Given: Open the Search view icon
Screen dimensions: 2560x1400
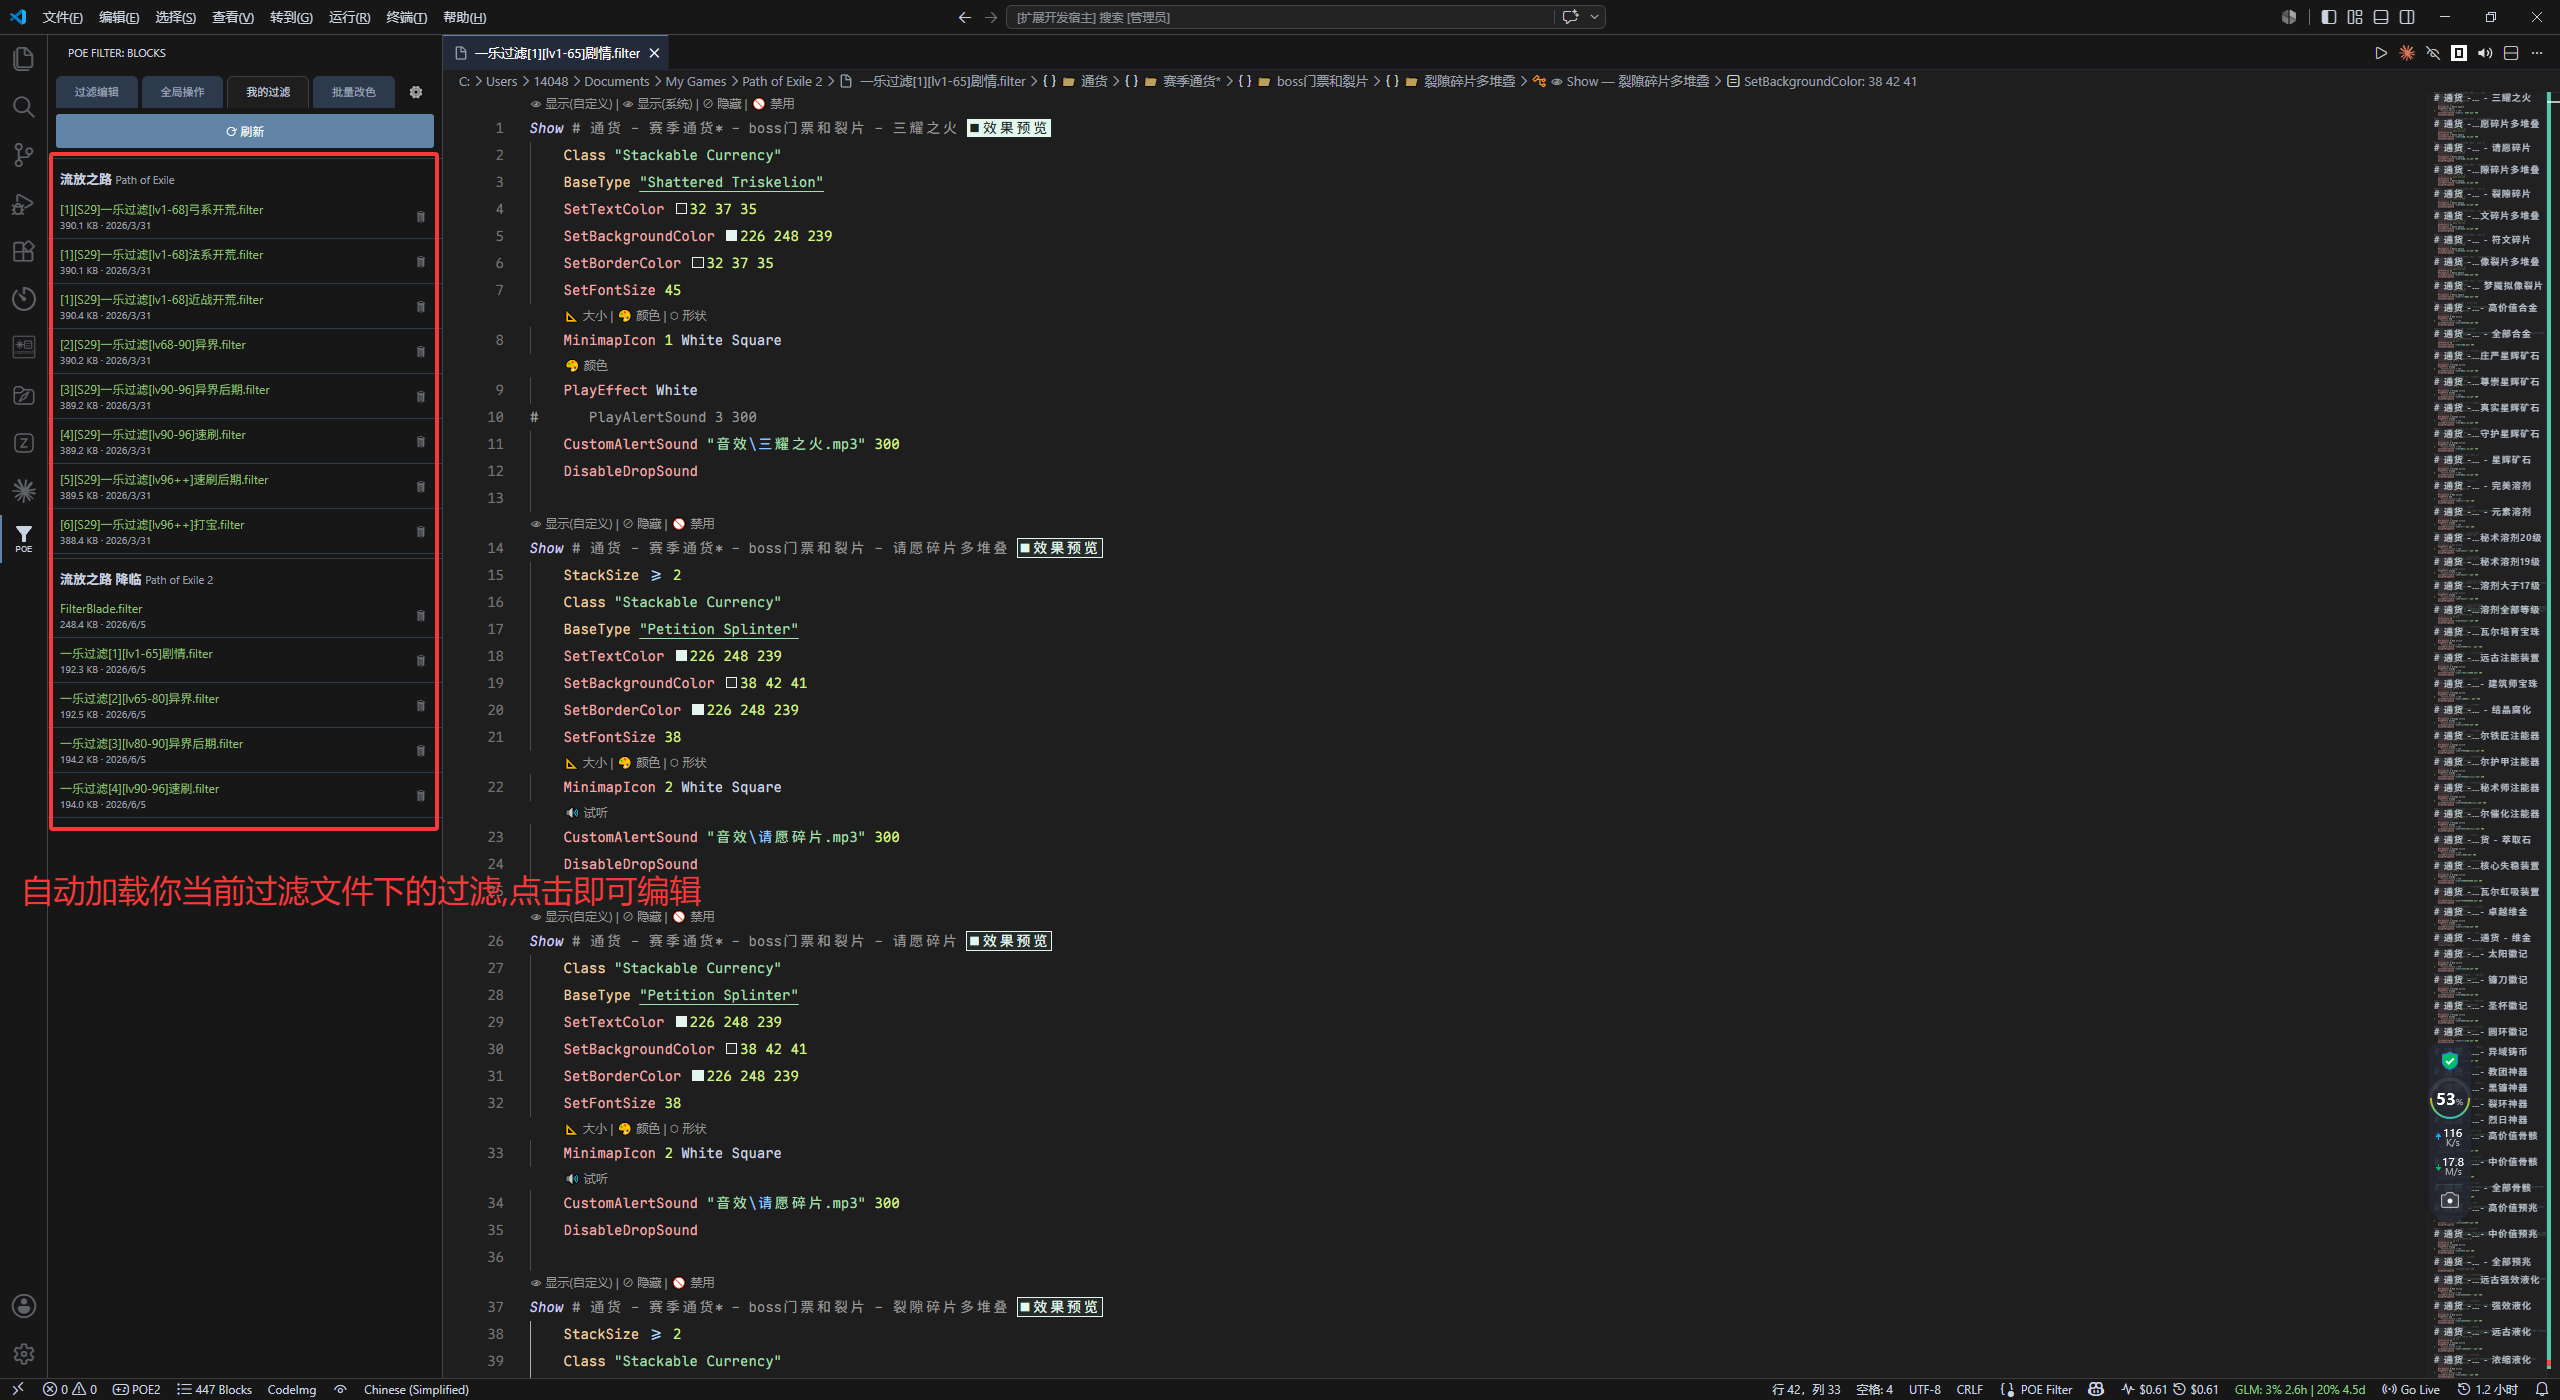Looking at the screenshot, I should point(24,107).
